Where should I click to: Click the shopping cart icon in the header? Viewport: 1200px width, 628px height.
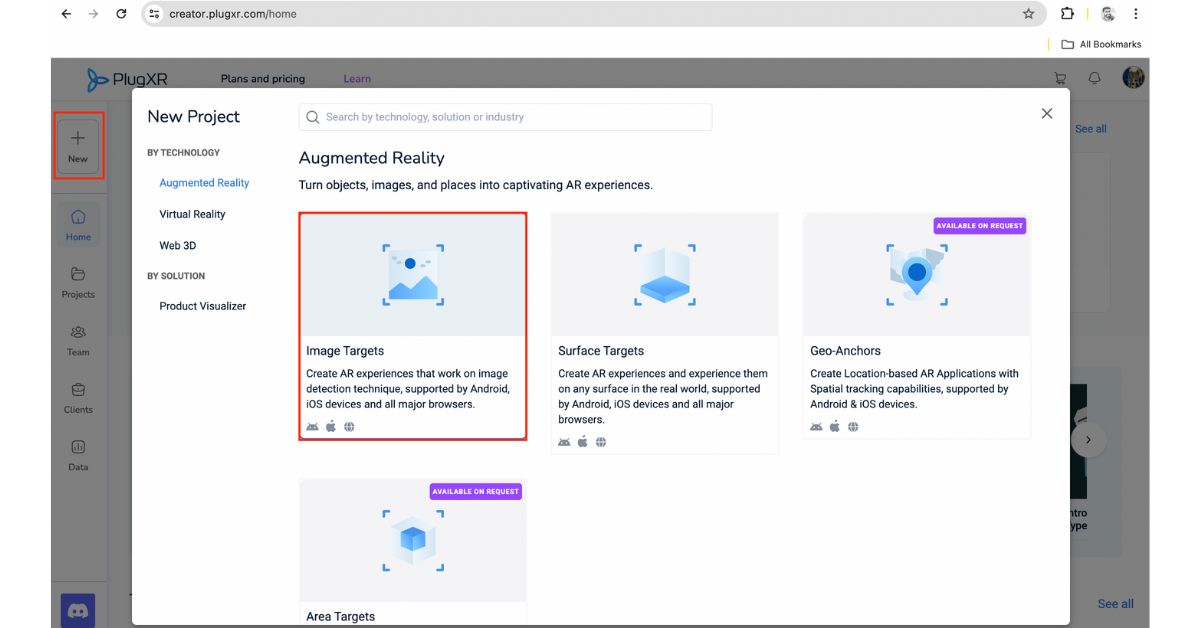pos(1059,78)
